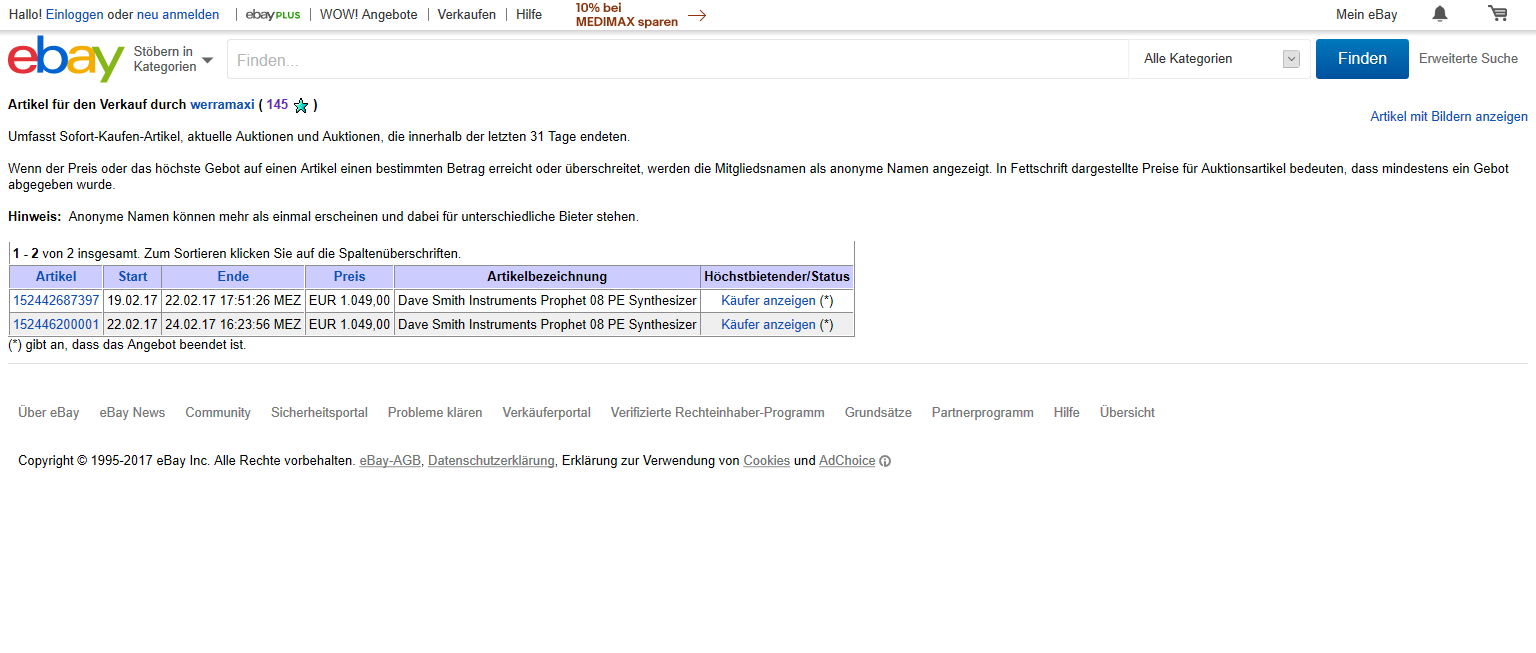Open the WOW! Angebote menu item
The height and width of the screenshot is (653, 1536).
pos(368,15)
